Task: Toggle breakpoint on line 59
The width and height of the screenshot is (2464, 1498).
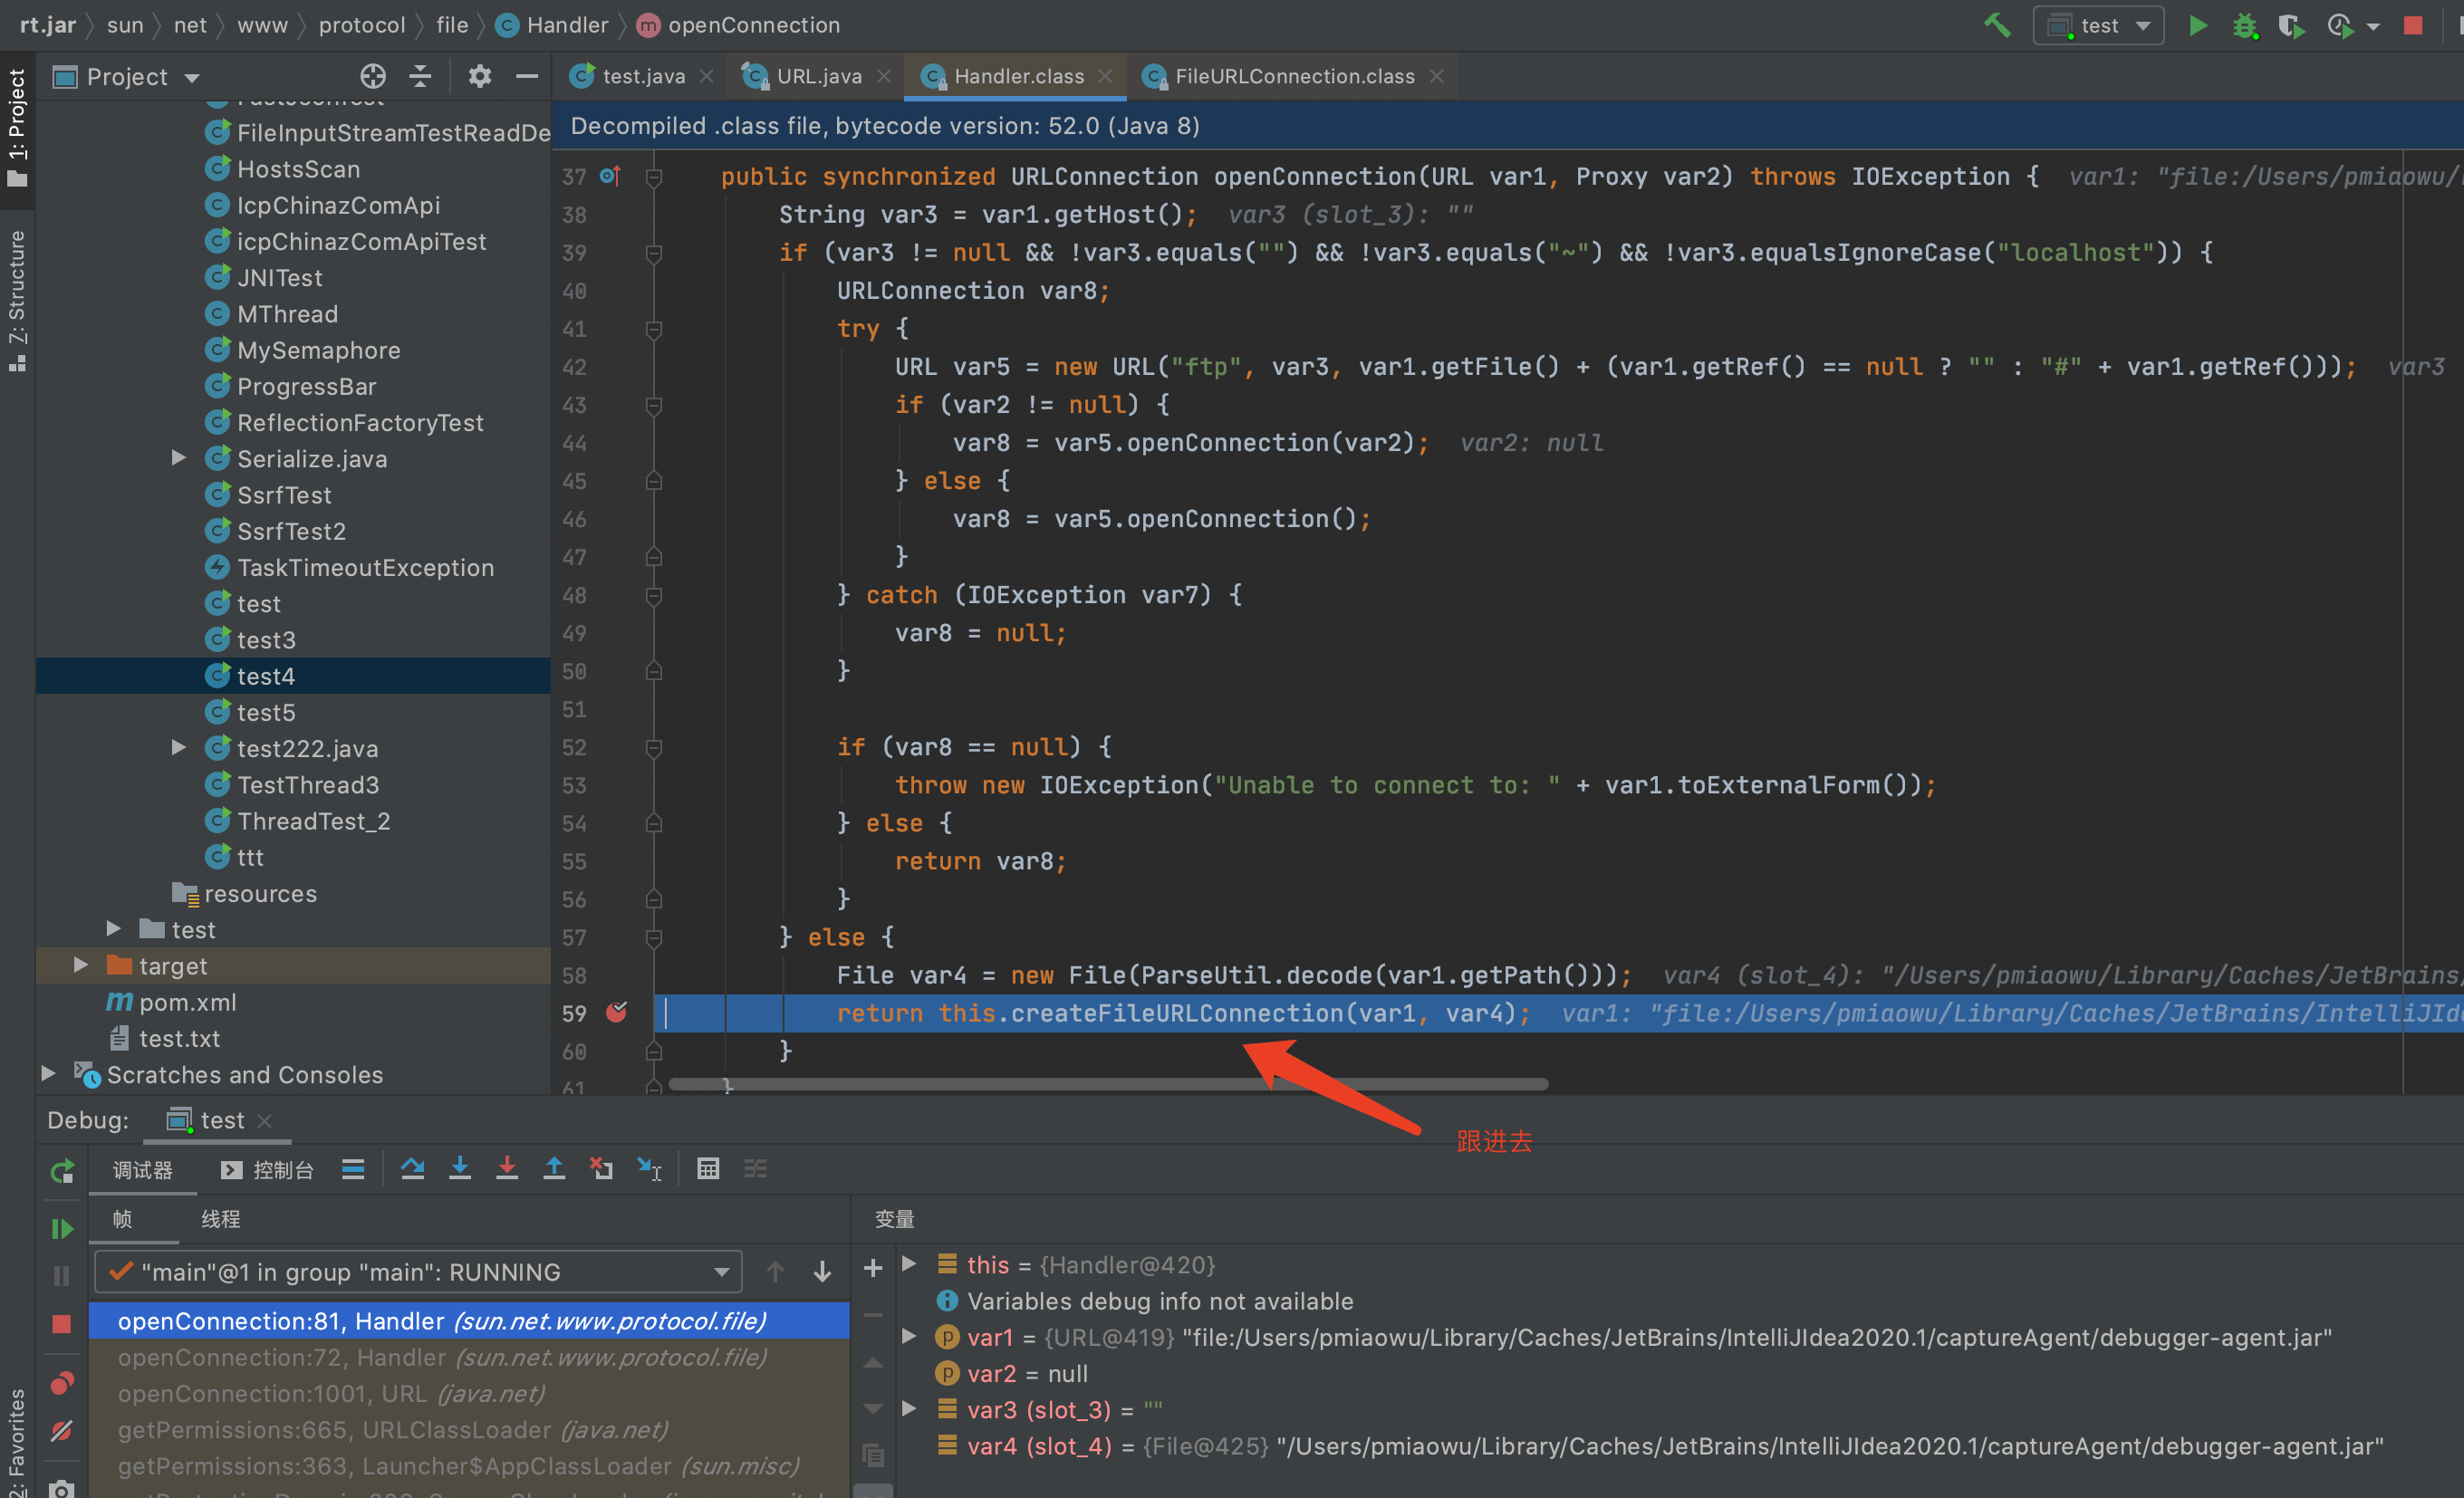Action: click(616, 1013)
